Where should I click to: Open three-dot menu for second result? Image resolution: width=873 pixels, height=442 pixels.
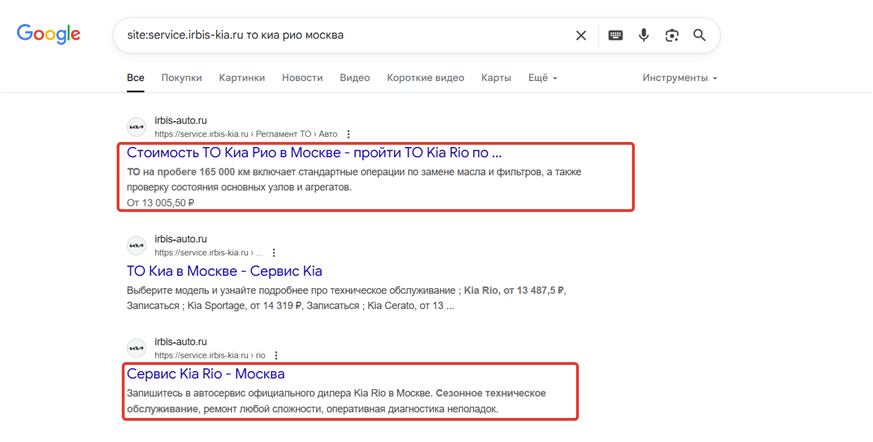[x=274, y=252]
